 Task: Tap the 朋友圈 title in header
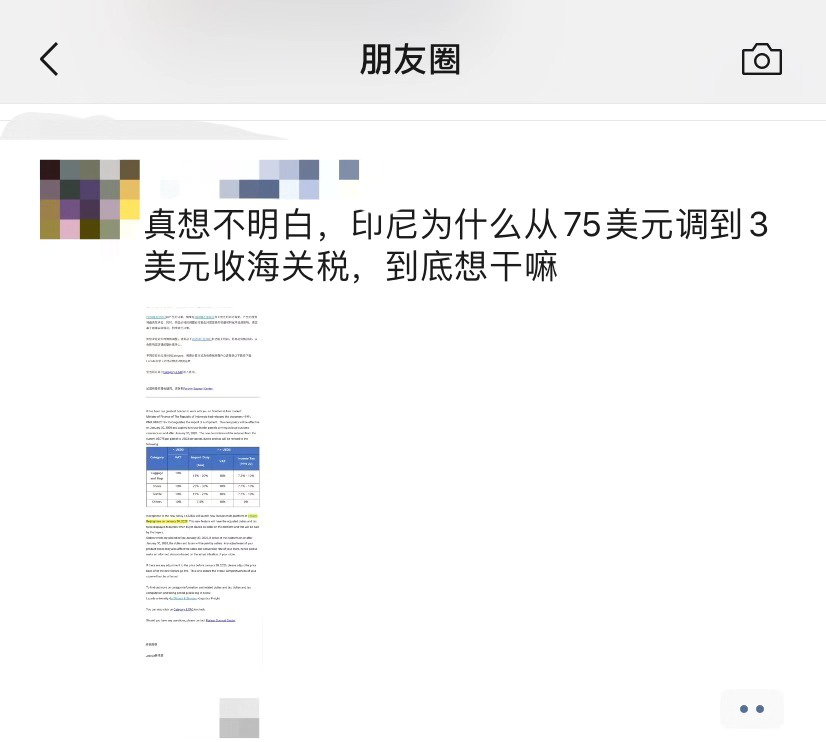pyautogui.click(x=410, y=59)
